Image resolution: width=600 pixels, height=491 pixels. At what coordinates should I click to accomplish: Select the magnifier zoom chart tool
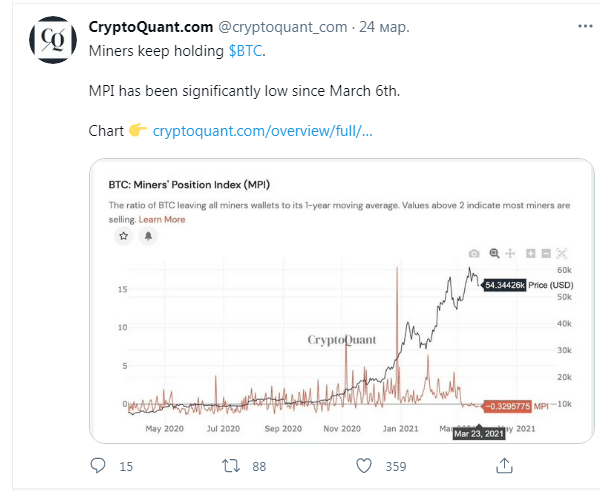coord(494,253)
